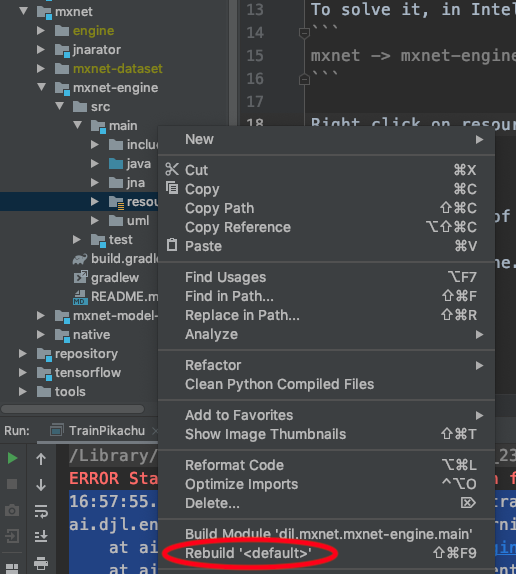Viewport: 516px width, 574px height.
Task: Select Paste from context menu
Action: pyautogui.click(x=326, y=246)
